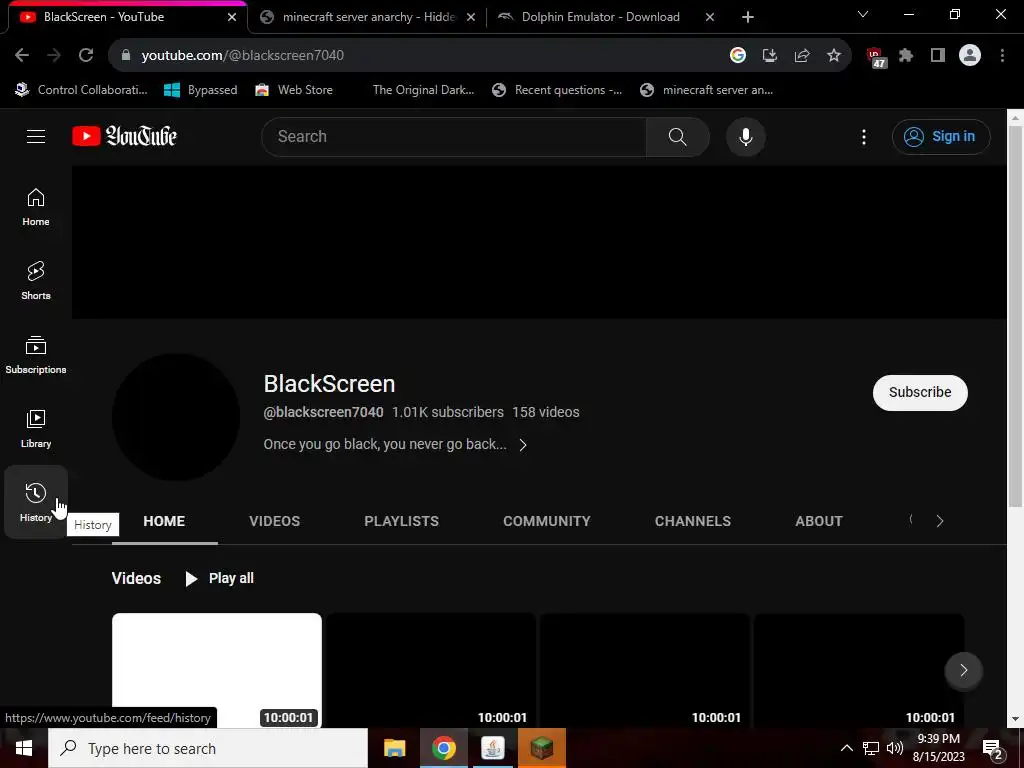Open Chrome three-dot menu
The height and width of the screenshot is (768, 1024).
pyautogui.click(x=1002, y=56)
